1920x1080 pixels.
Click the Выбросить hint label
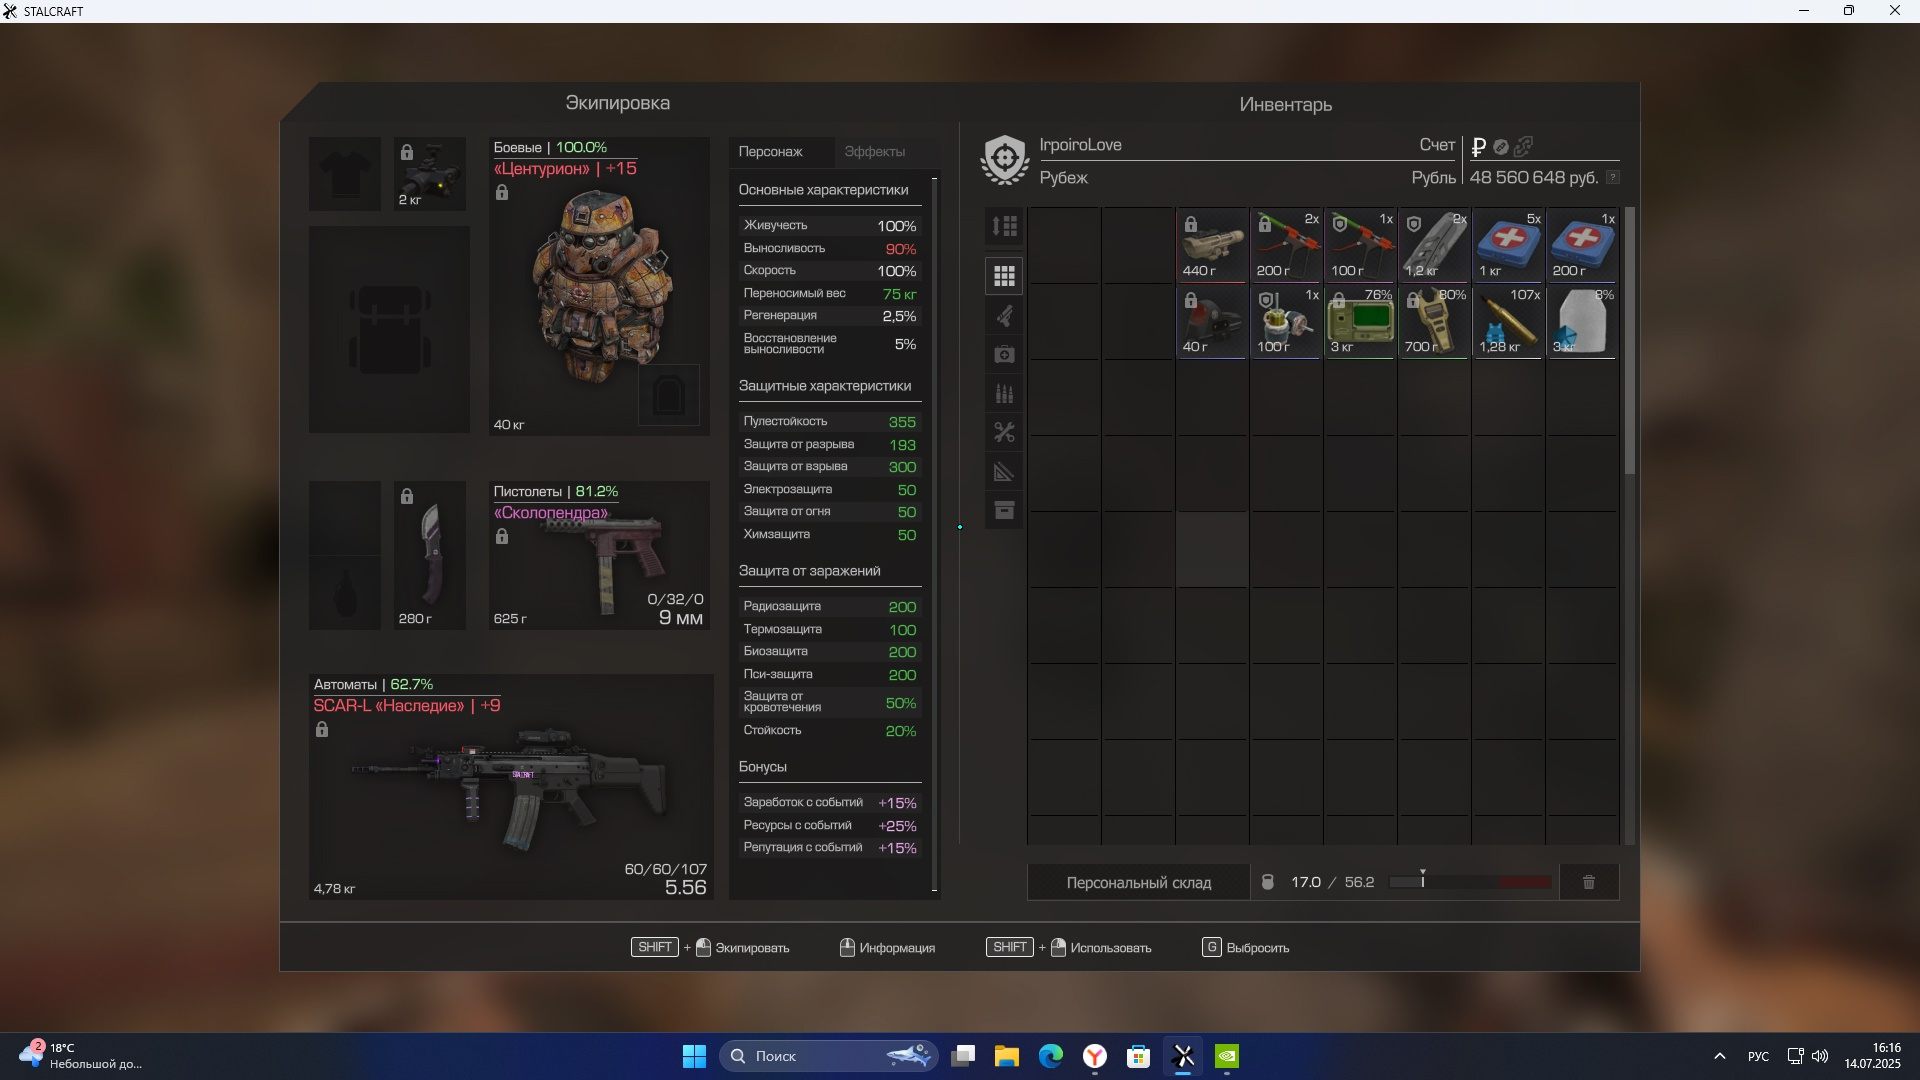pyautogui.click(x=1258, y=948)
